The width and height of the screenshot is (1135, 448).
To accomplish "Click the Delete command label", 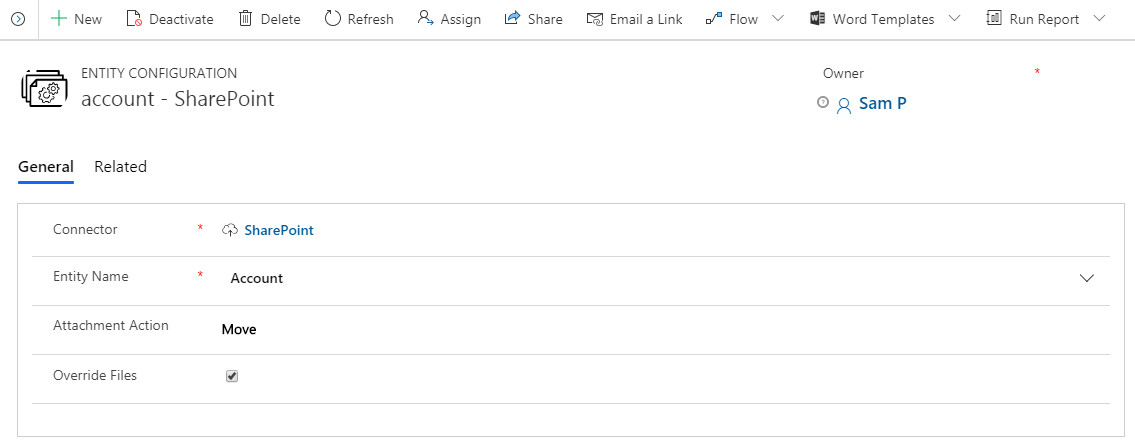I will 281,20.
